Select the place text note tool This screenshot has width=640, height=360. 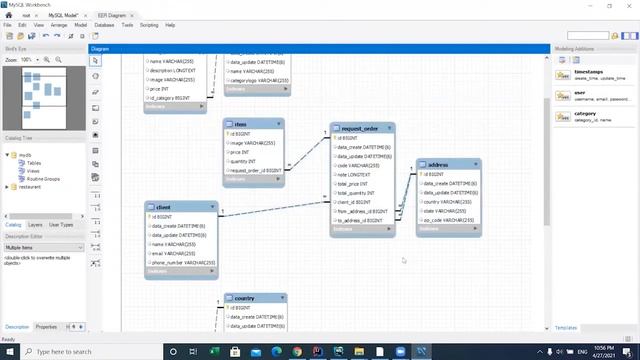point(96,122)
